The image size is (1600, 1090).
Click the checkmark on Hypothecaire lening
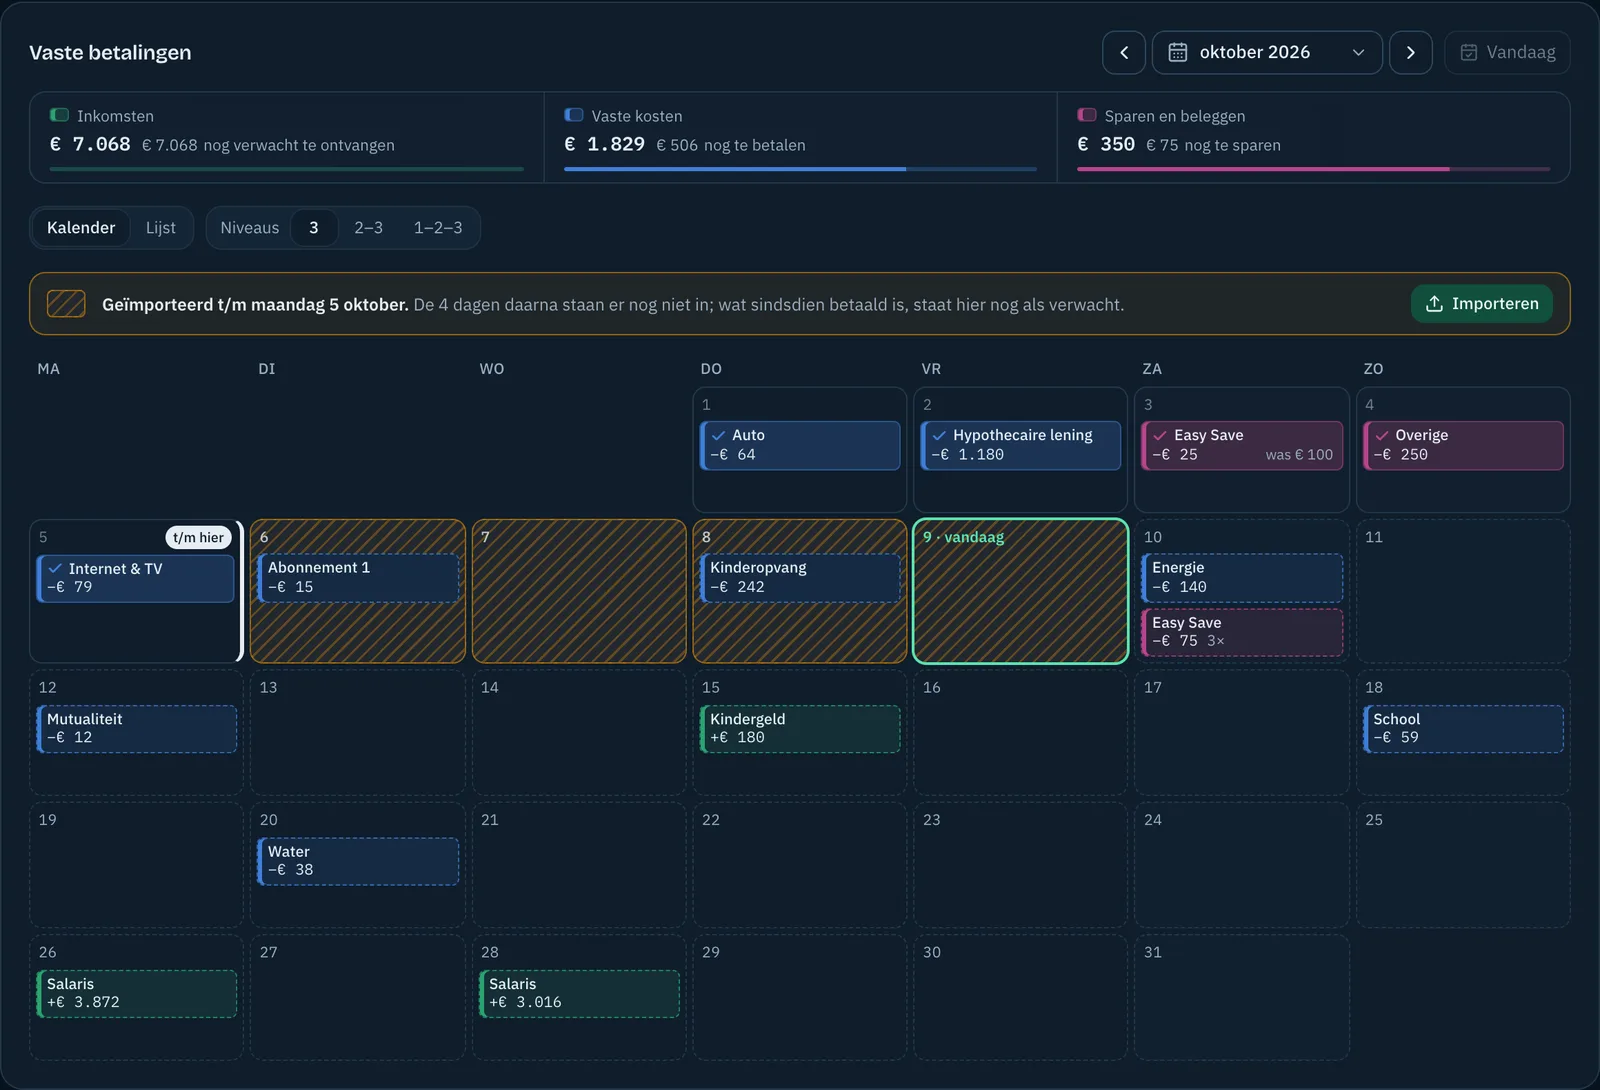click(x=939, y=436)
